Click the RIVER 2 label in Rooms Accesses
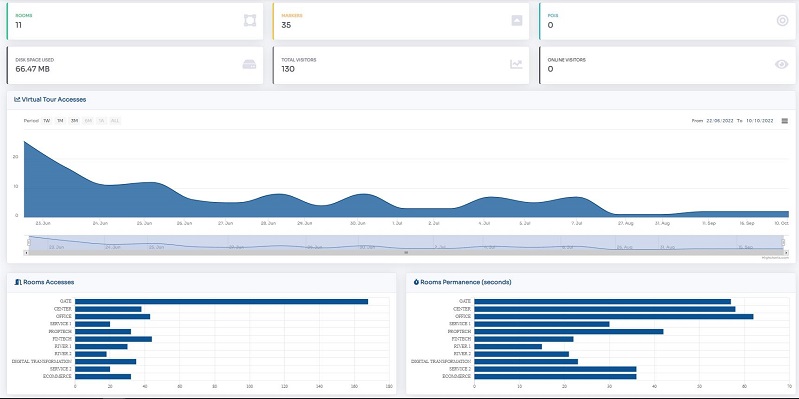Viewport: 799px width, 399px height. tap(63, 354)
